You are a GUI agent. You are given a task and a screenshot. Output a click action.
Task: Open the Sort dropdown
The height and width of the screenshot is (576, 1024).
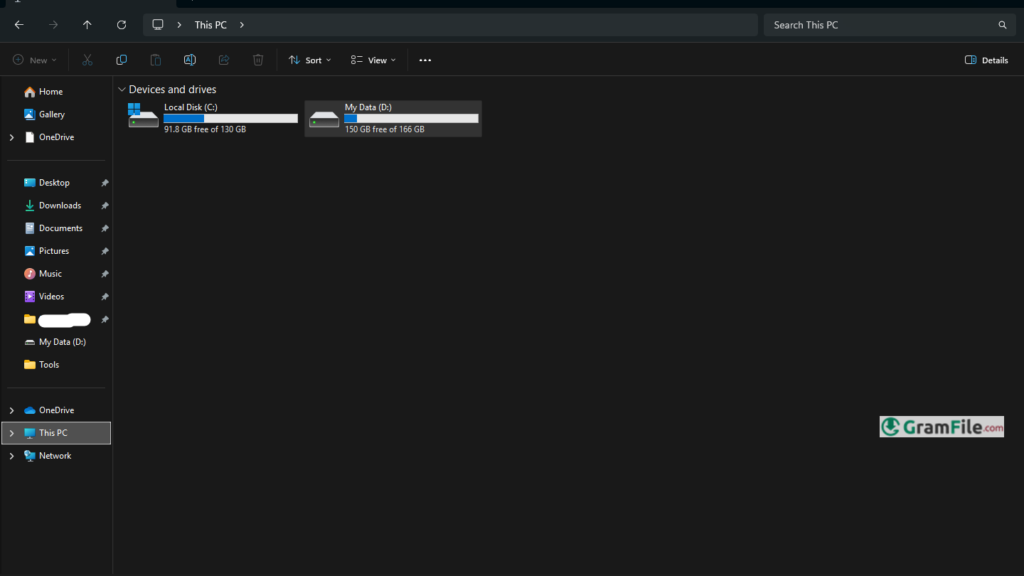click(x=310, y=60)
